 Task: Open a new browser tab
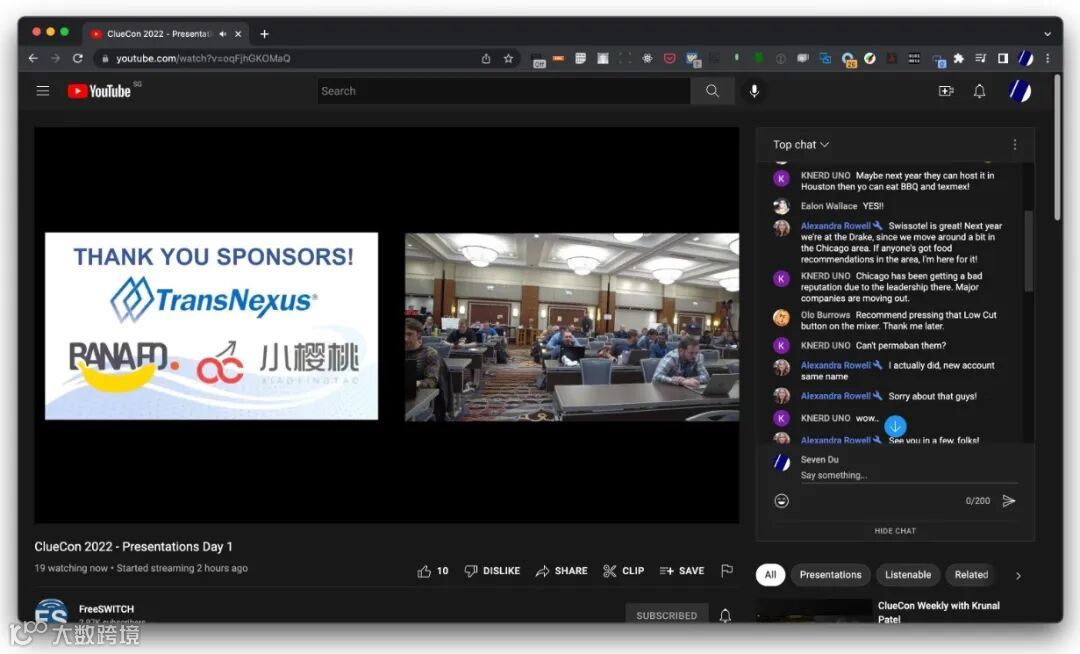tap(264, 34)
